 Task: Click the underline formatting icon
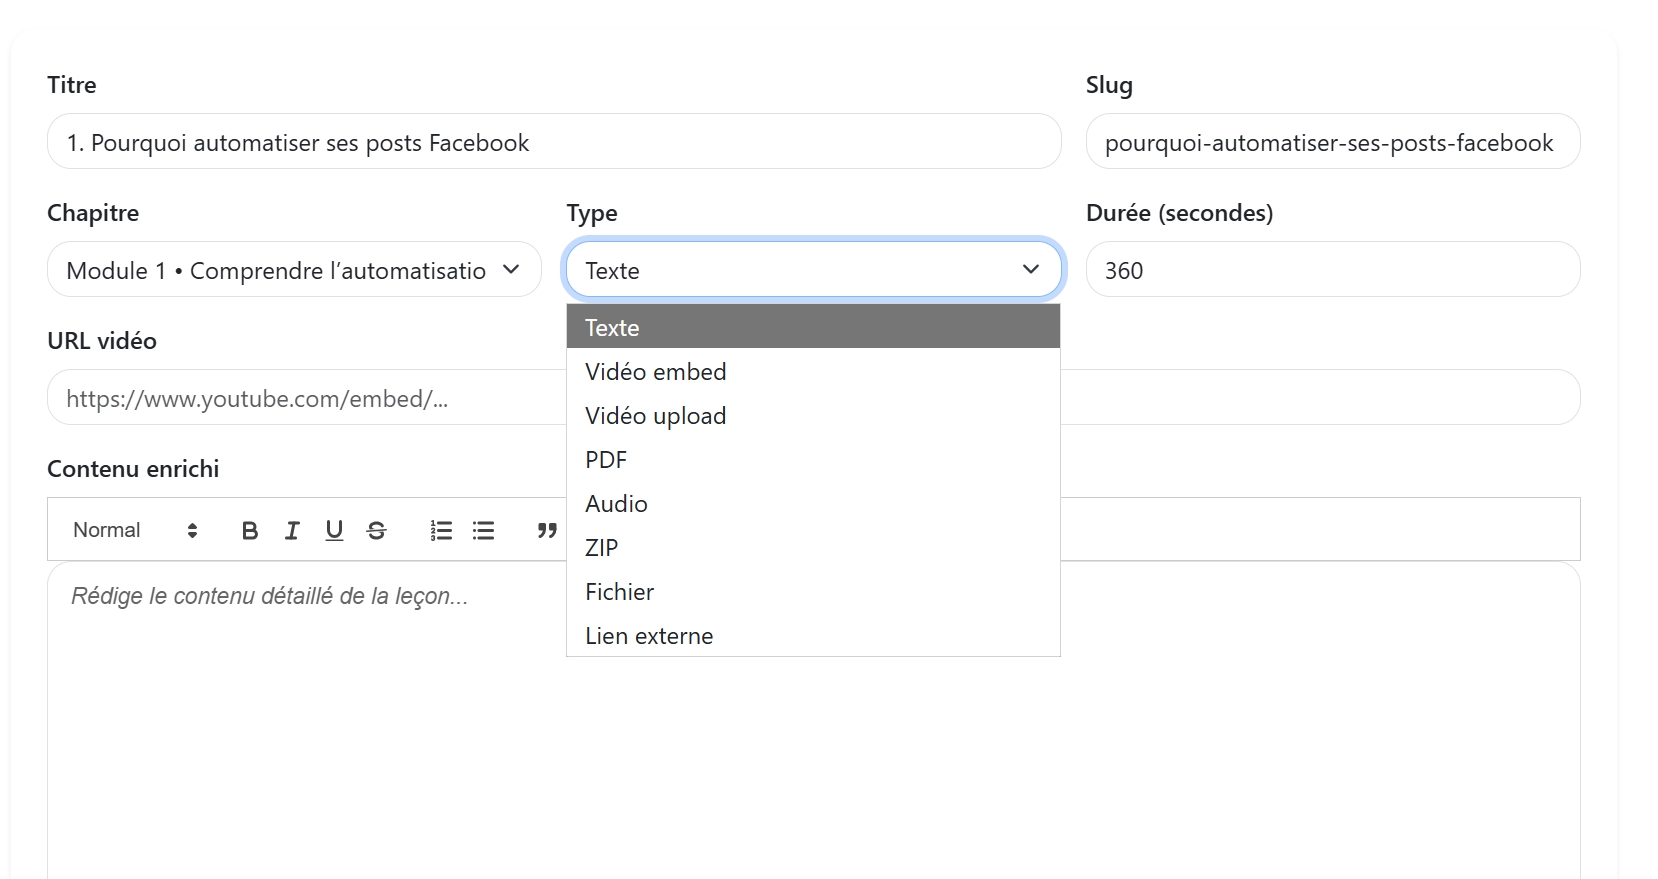[334, 530]
